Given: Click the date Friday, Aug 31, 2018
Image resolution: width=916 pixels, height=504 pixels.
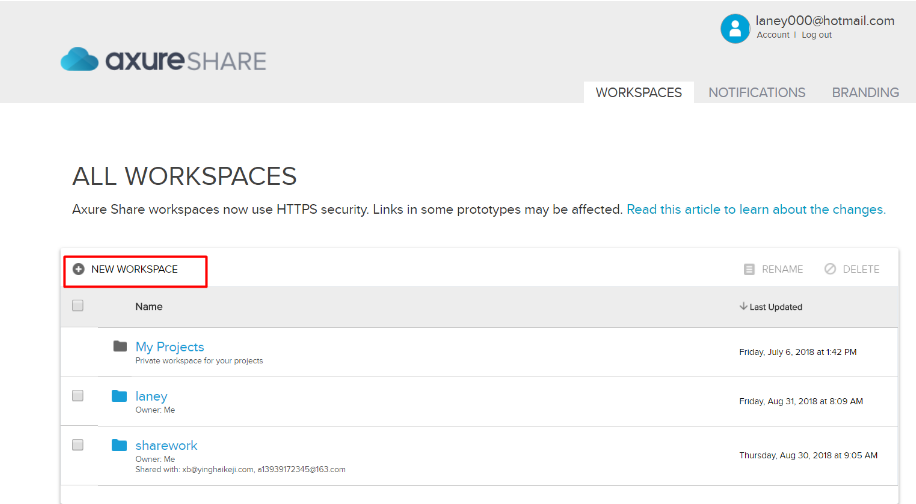Looking at the screenshot, I should [801, 401].
